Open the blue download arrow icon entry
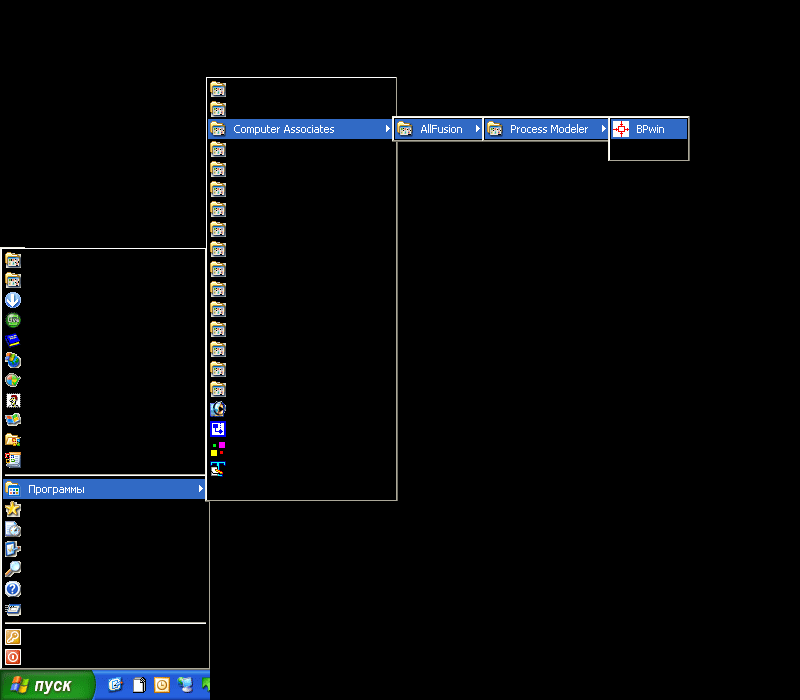 [x=13, y=300]
